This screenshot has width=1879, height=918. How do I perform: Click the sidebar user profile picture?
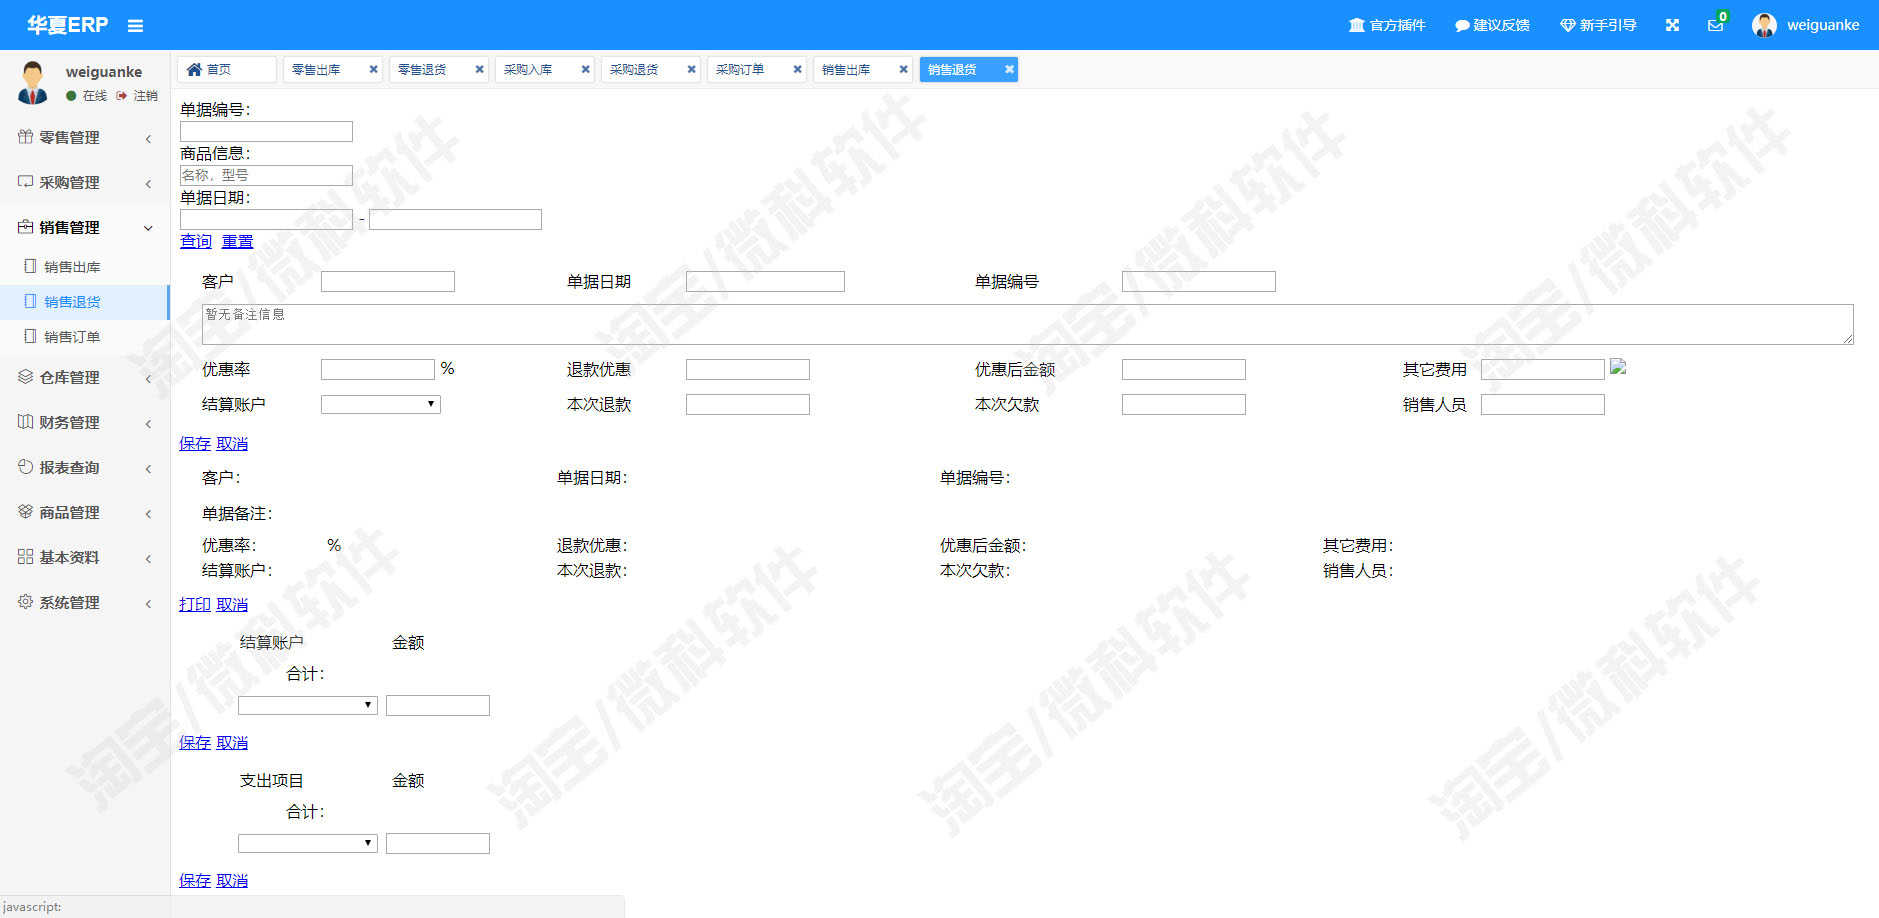click(x=33, y=82)
